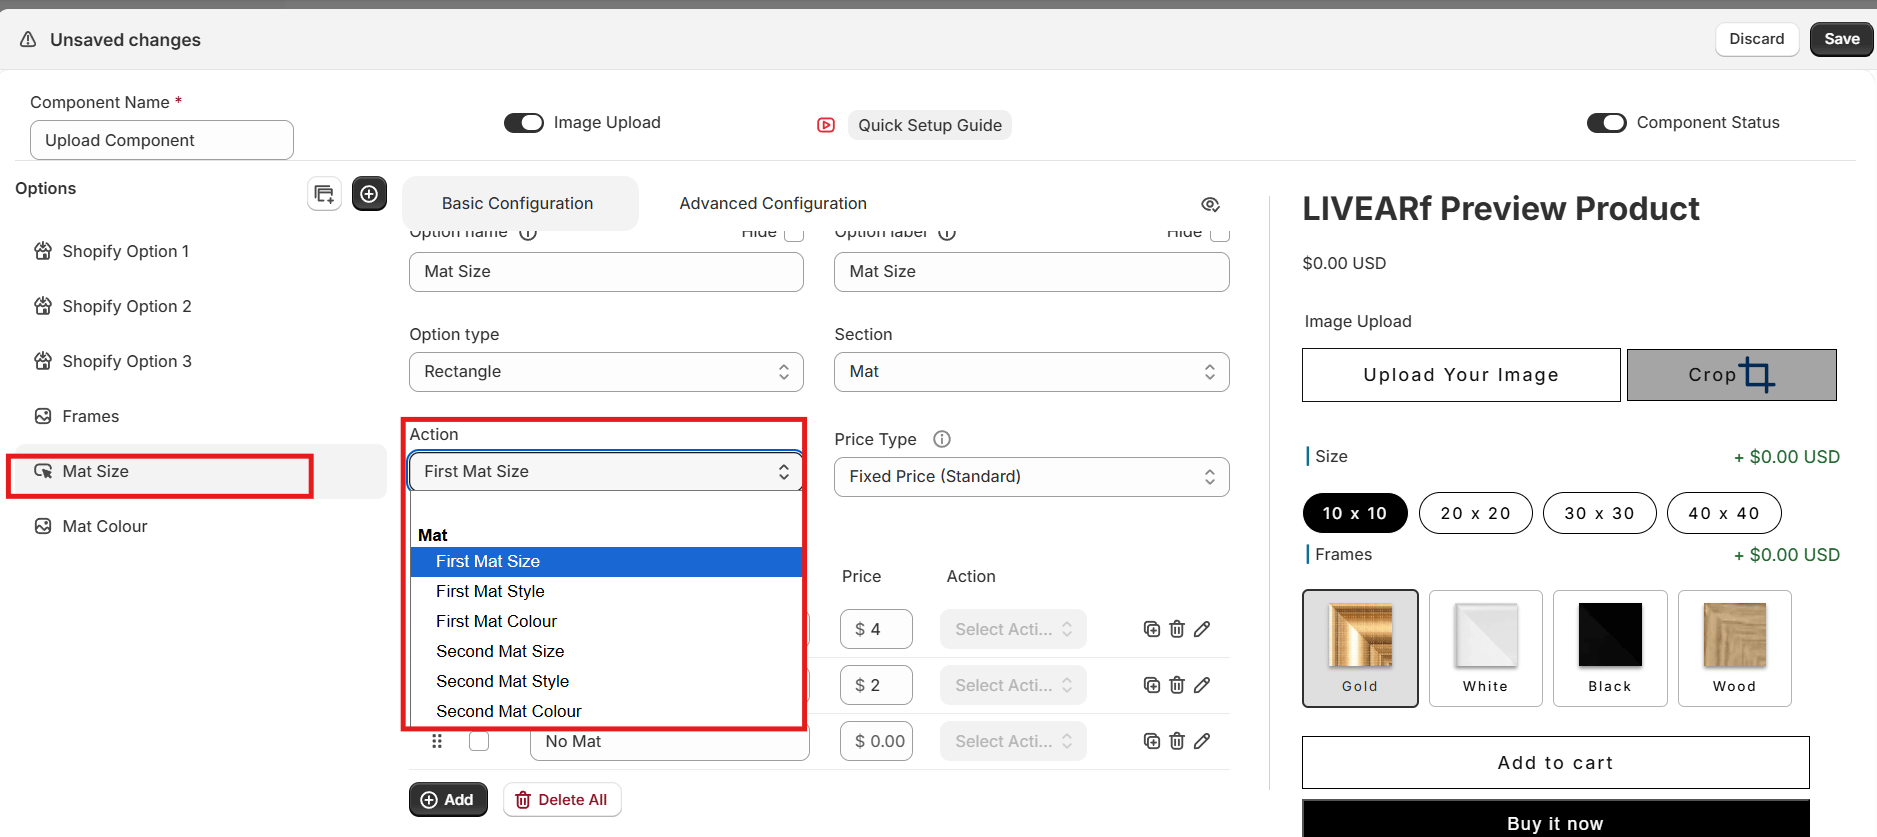The width and height of the screenshot is (1877, 837).
Task: Click the Price Type info icon
Action: [x=942, y=439]
